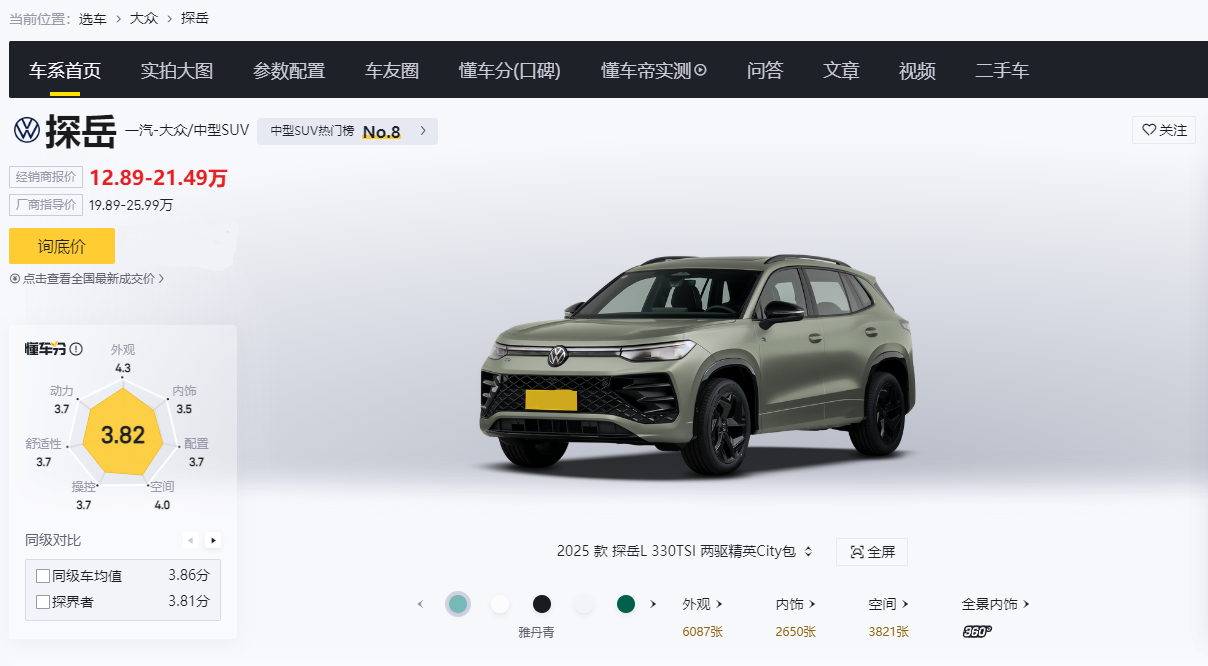Switch to the 参数配置 tab
This screenshot has height=666, width=1208.
click(x=289, y=71)
